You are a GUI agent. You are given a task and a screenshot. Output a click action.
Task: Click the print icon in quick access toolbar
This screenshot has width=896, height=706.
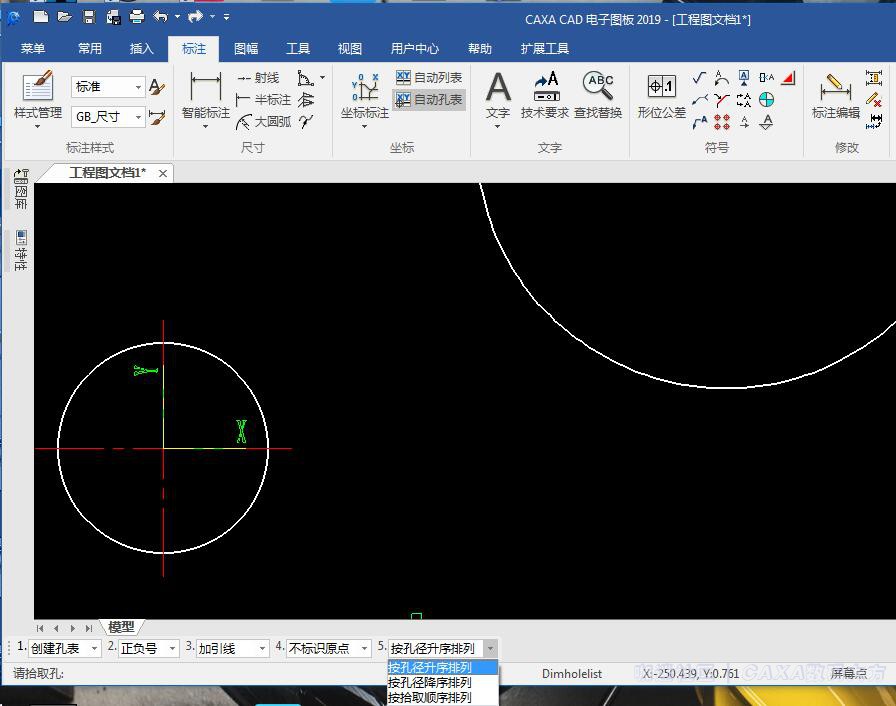pyautogui.click(x=137, y=16)
